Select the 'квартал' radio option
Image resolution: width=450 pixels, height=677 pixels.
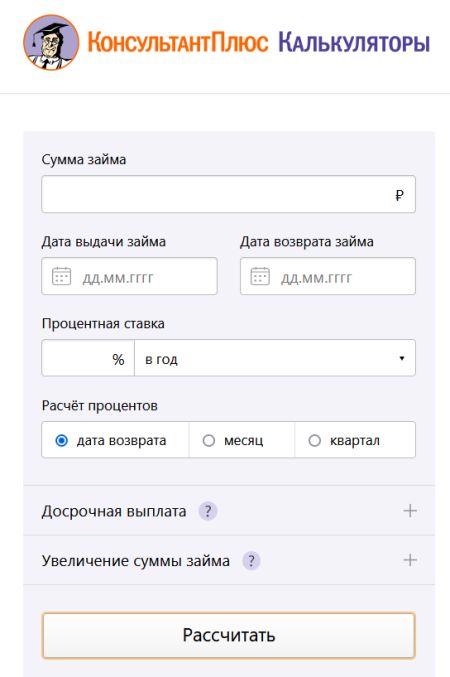(314, 440)
